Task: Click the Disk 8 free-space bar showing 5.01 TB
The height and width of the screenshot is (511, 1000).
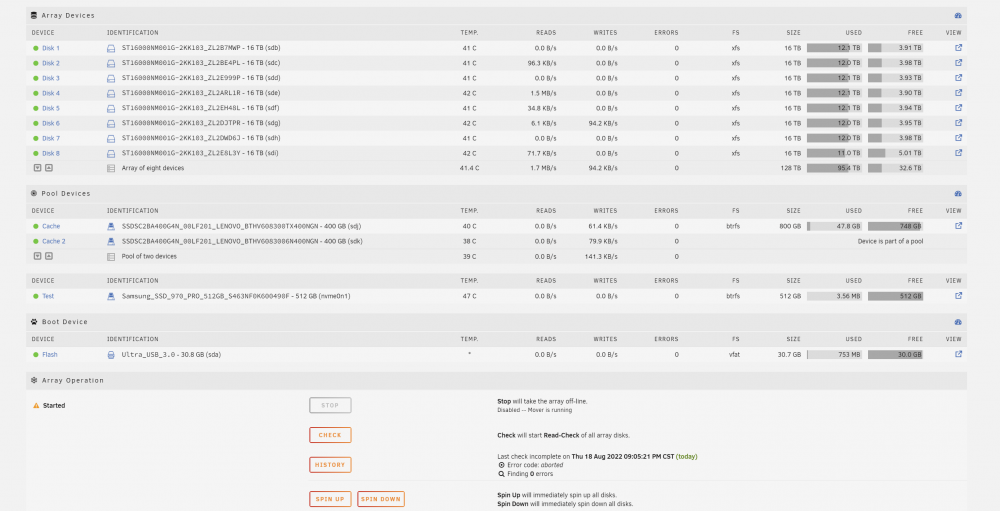Action: [x=895, y=153]
